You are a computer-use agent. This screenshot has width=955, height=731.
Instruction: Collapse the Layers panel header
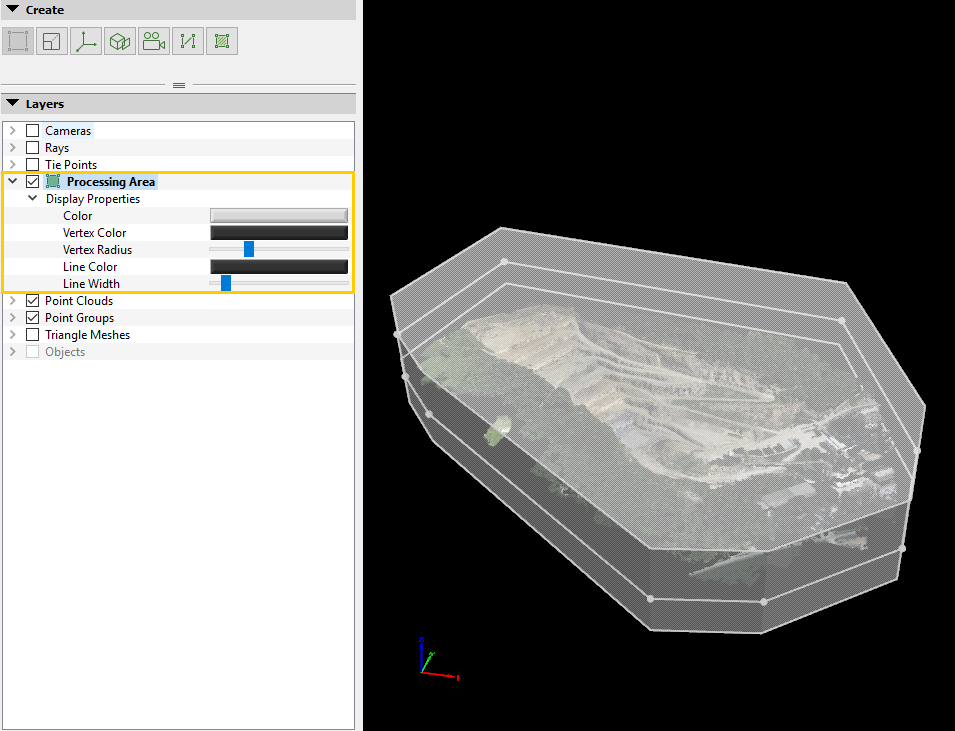coord(10,103)
